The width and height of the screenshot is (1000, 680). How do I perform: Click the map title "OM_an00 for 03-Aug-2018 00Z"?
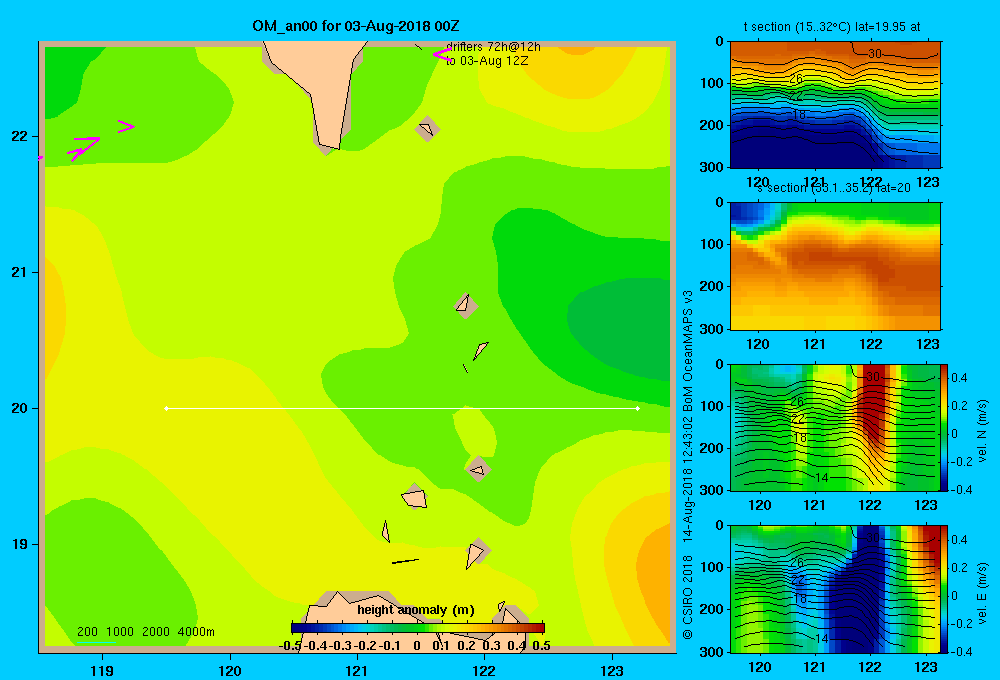[356, 26]
